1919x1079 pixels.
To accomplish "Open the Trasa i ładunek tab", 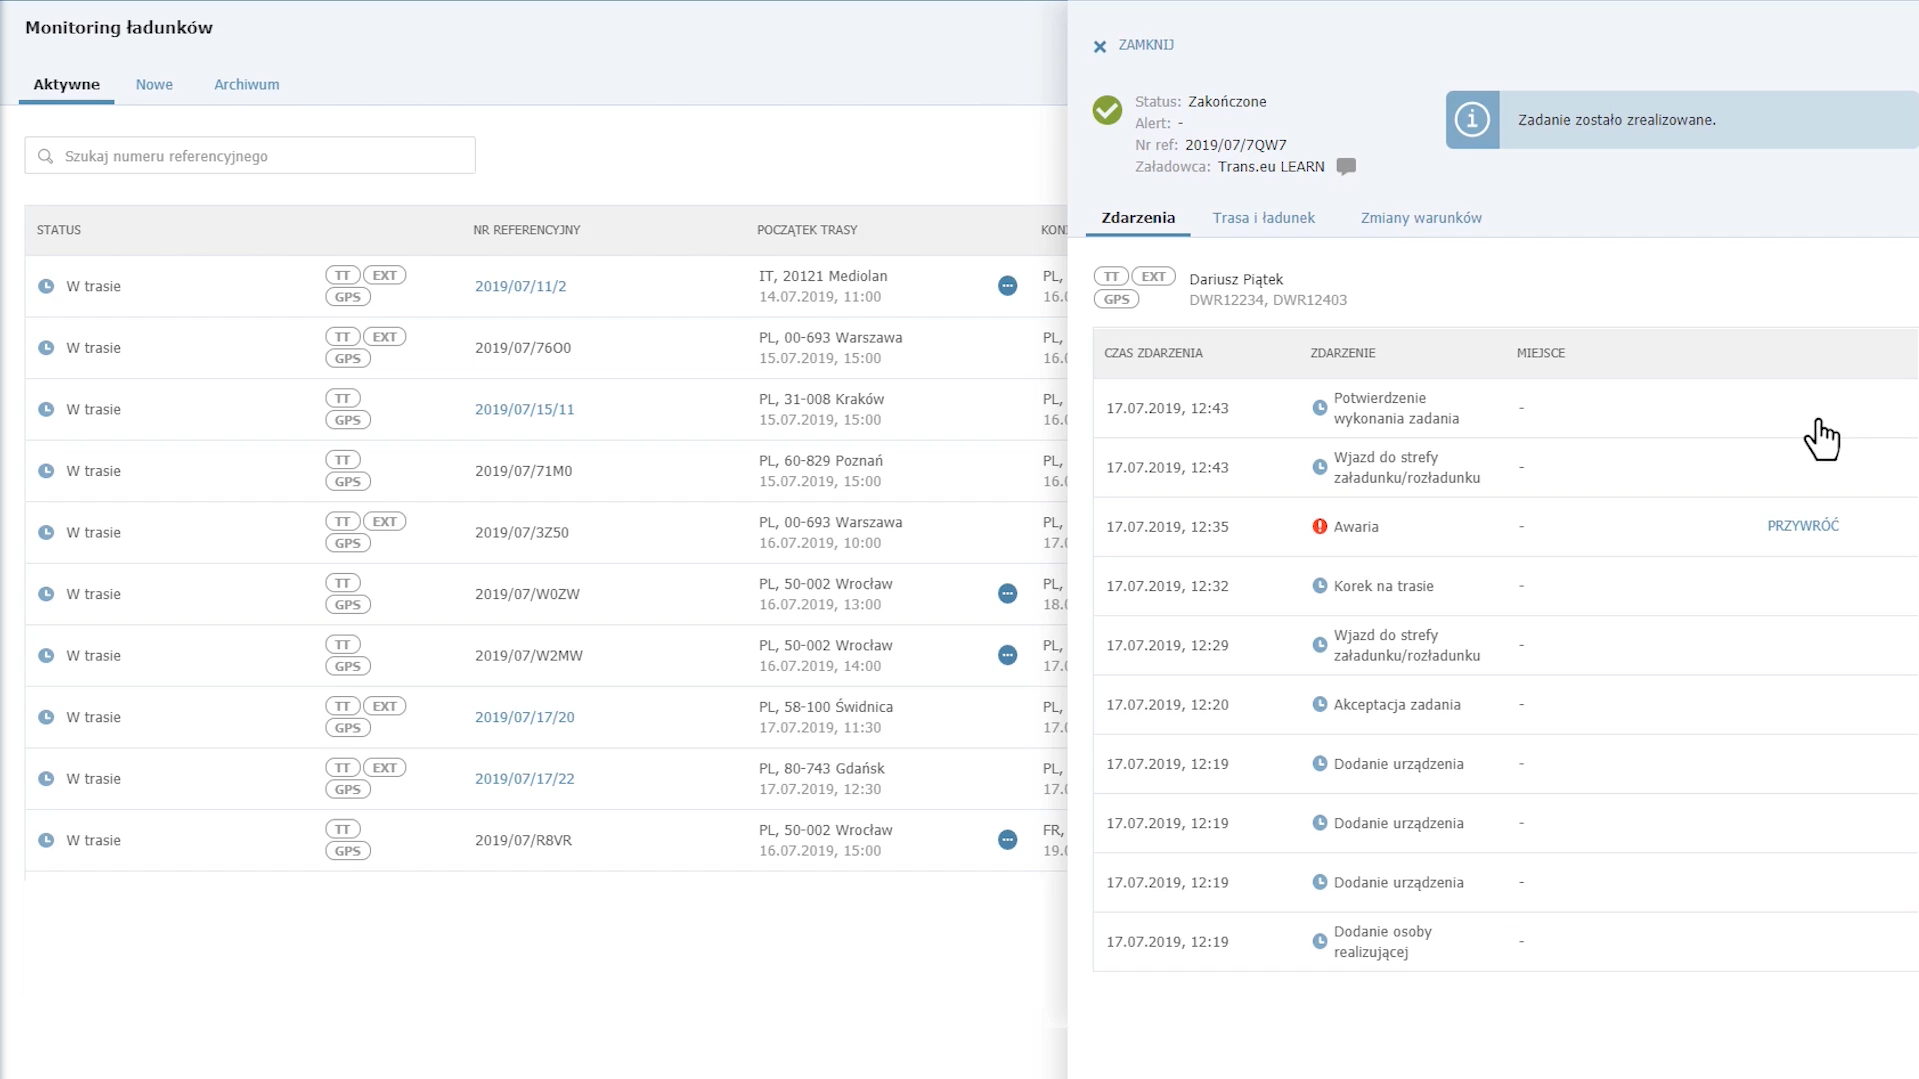I will coord(1263,218).
